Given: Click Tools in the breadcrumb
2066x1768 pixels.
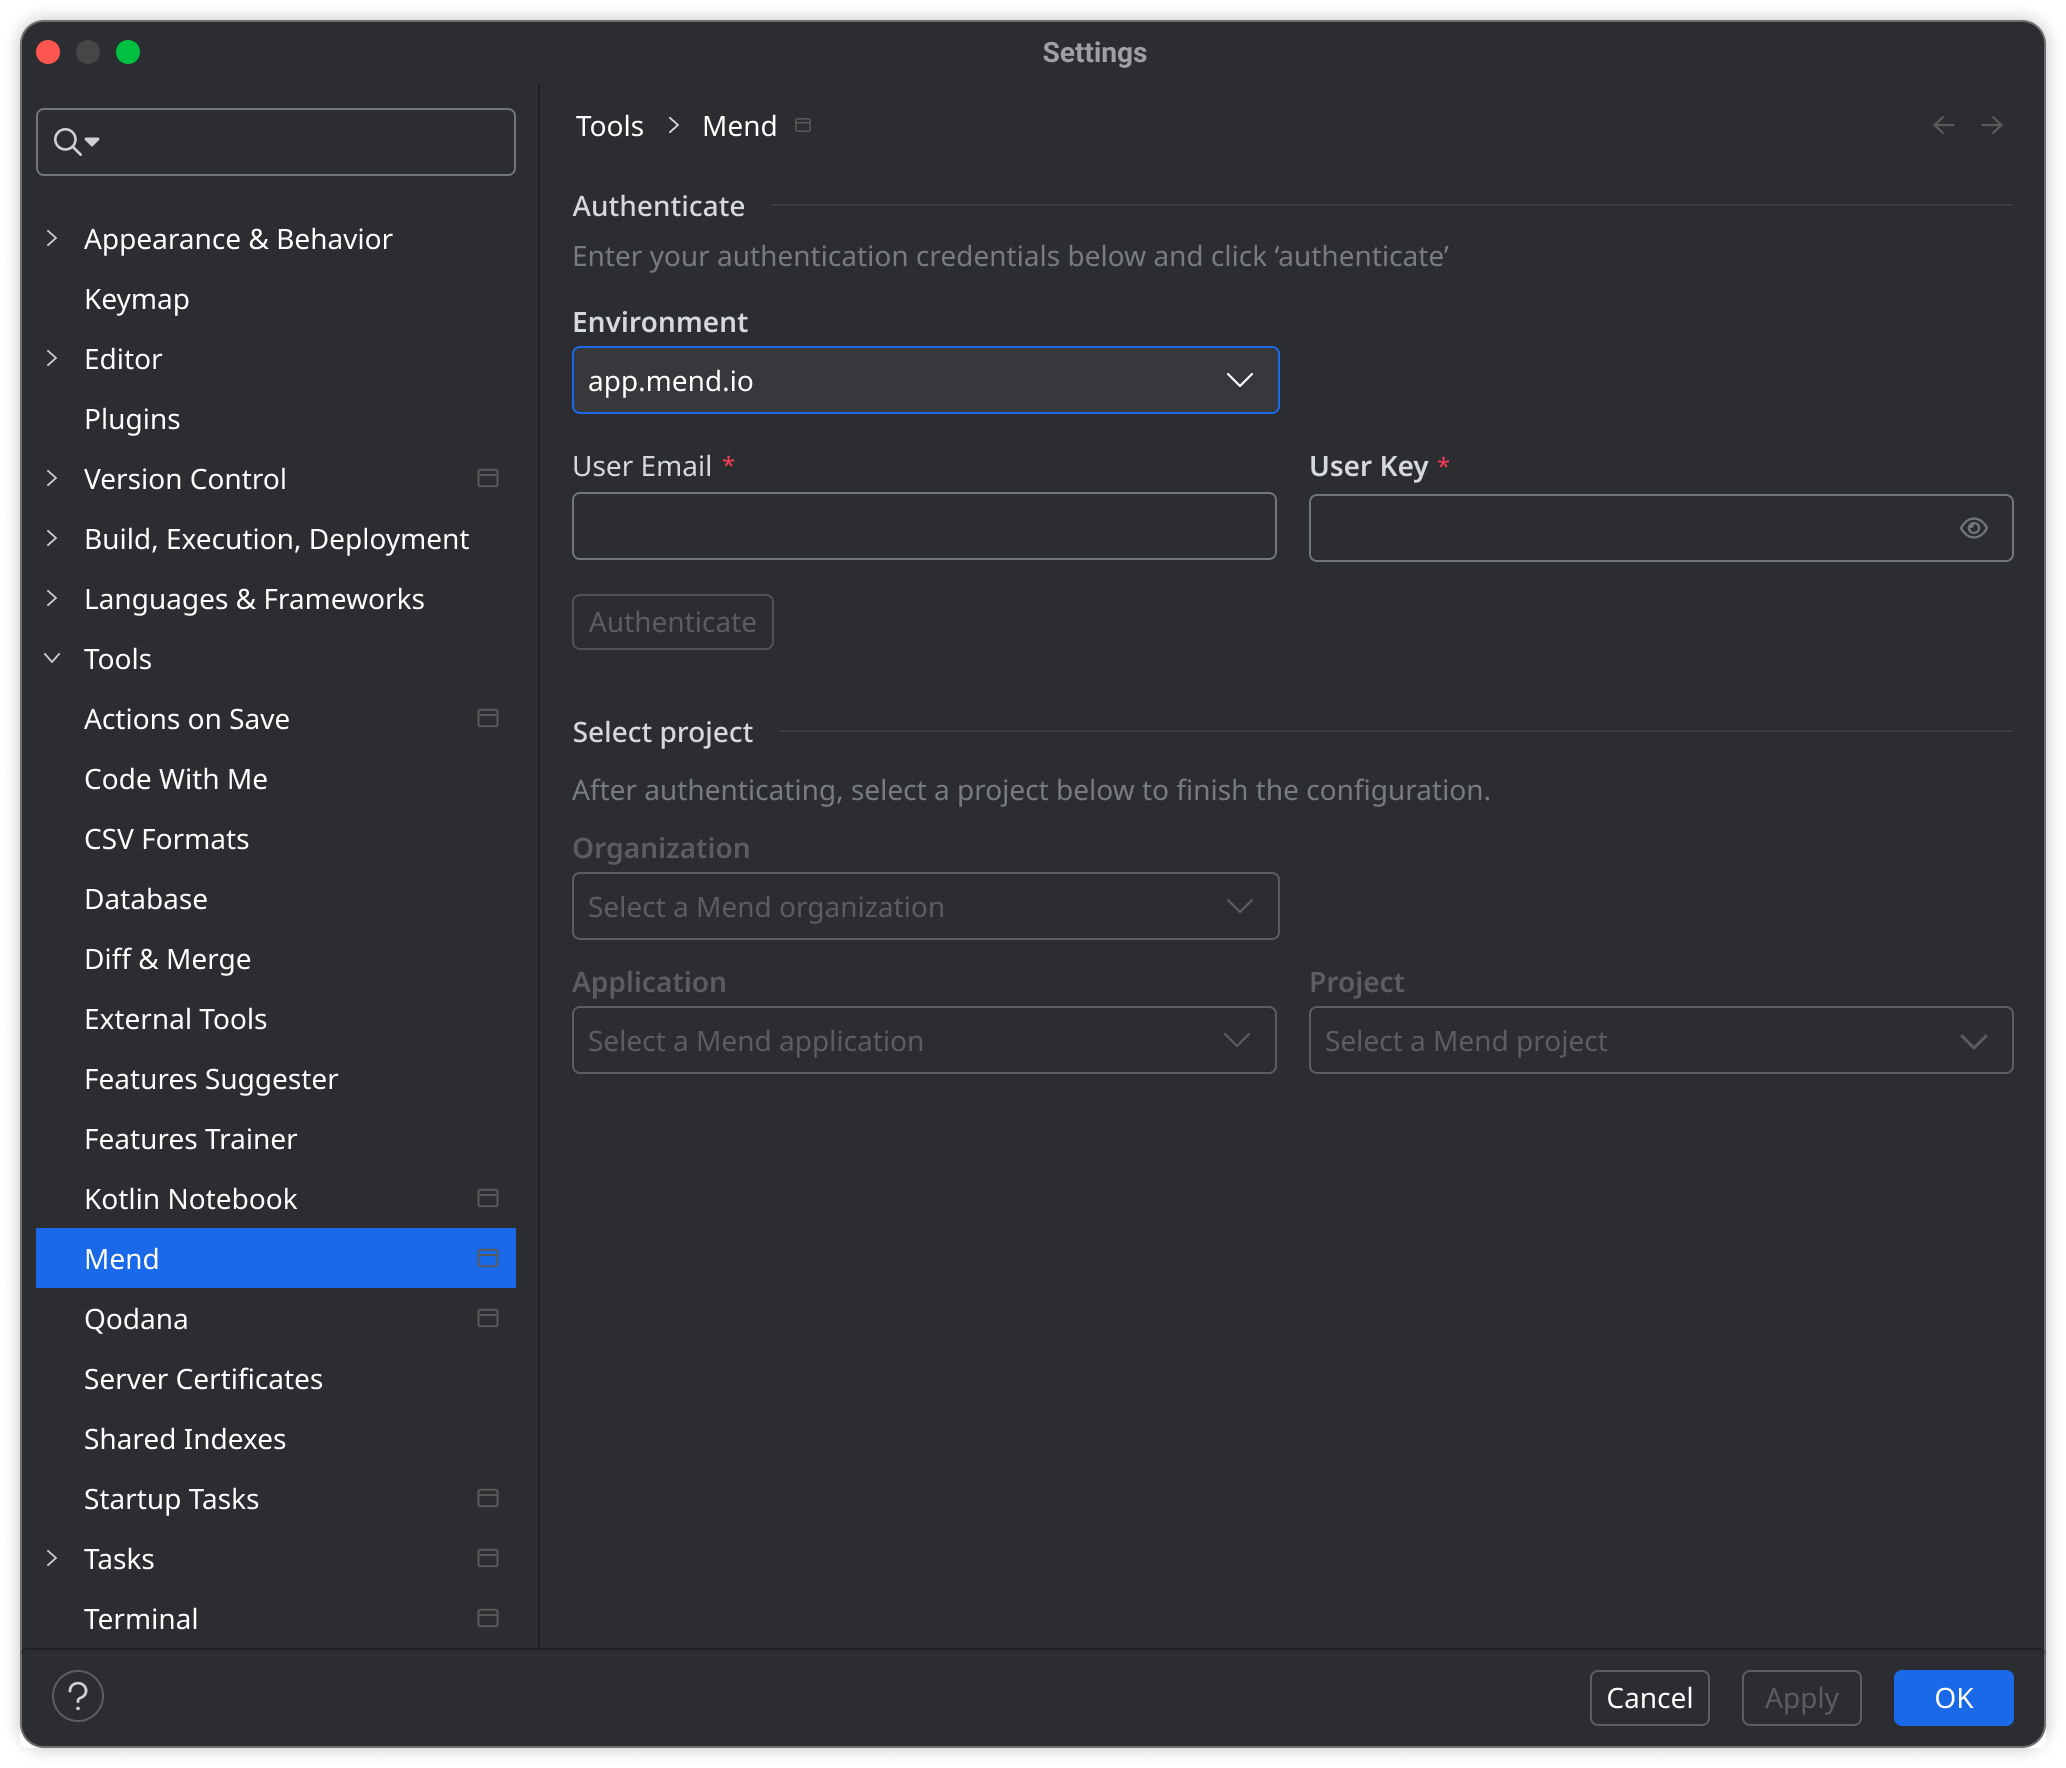Looking at the screenshot, I should [610, 126].
